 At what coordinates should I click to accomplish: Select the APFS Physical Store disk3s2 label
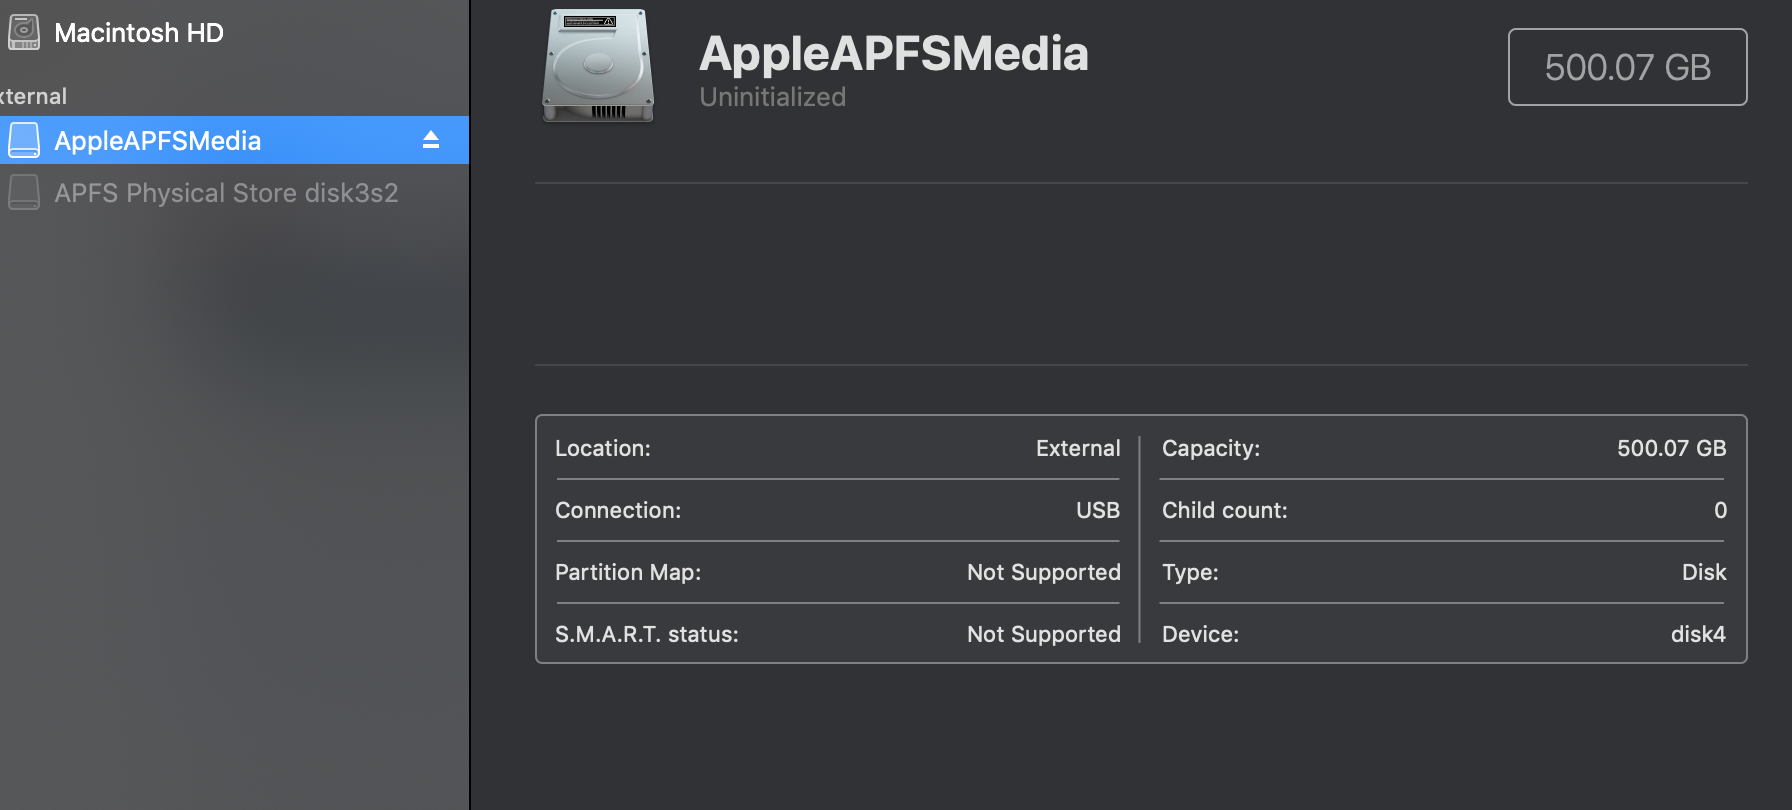coord(226,193)
